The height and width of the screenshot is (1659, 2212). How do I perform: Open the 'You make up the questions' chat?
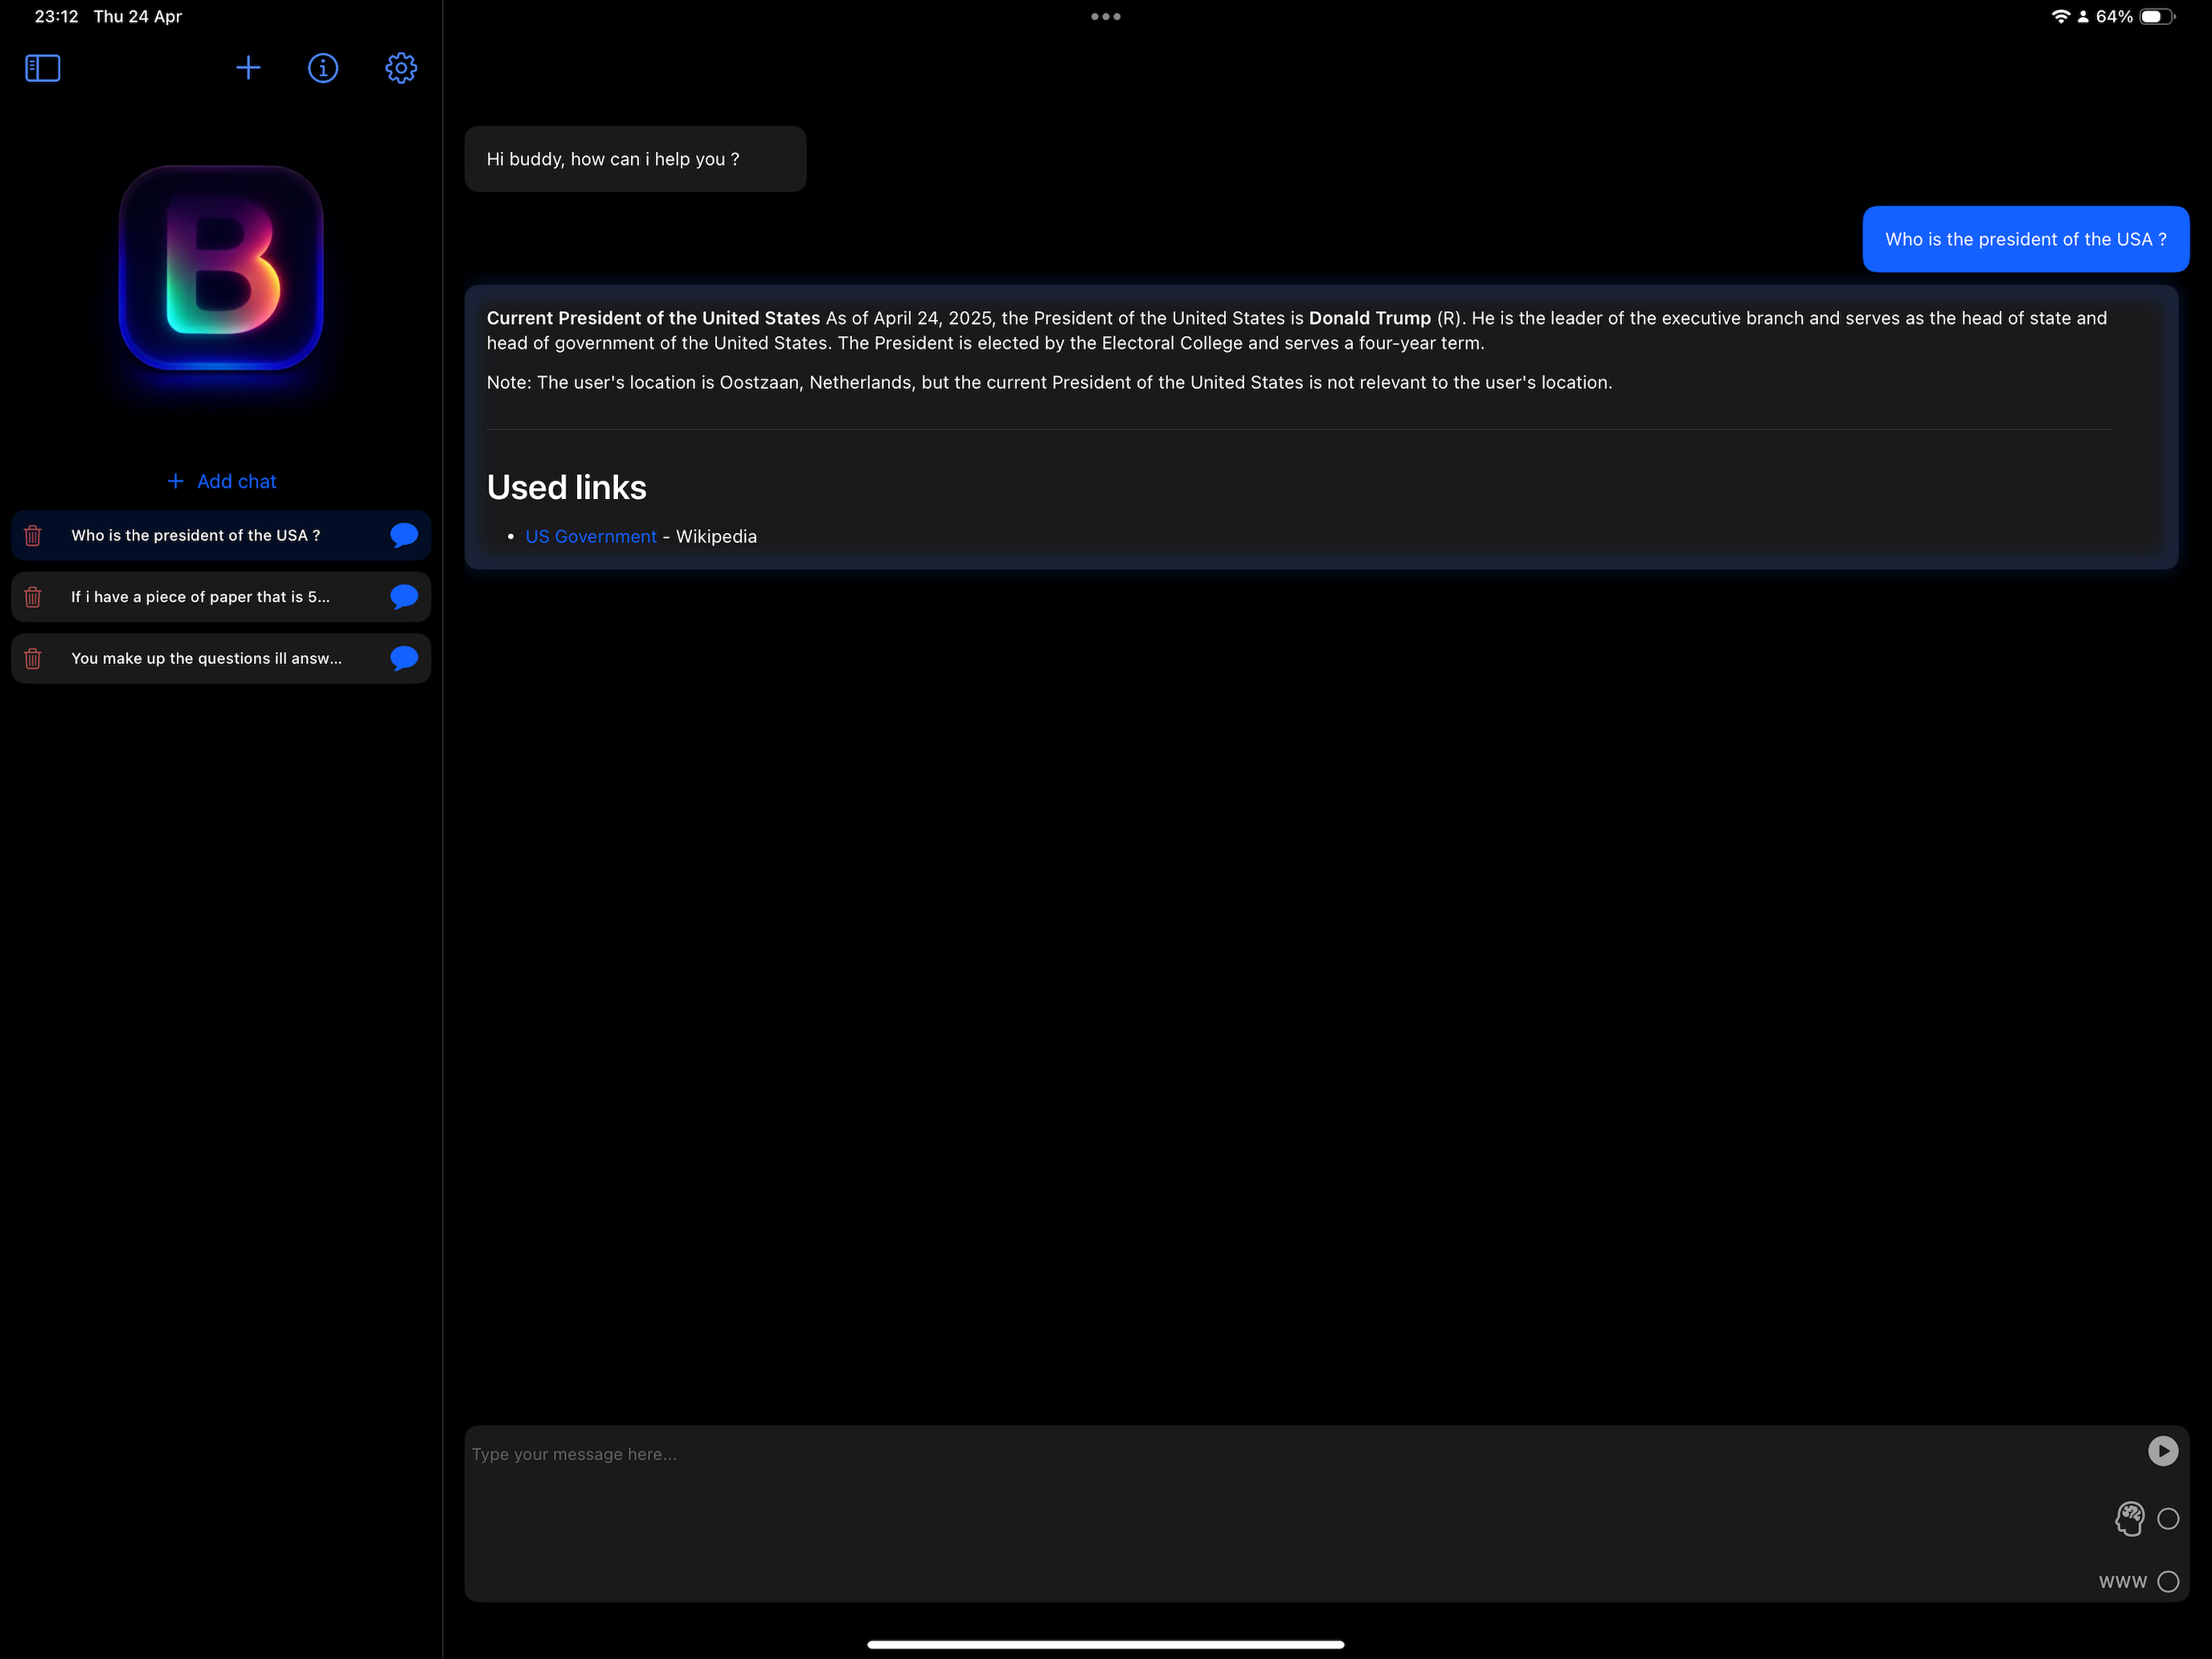[221, 658]
